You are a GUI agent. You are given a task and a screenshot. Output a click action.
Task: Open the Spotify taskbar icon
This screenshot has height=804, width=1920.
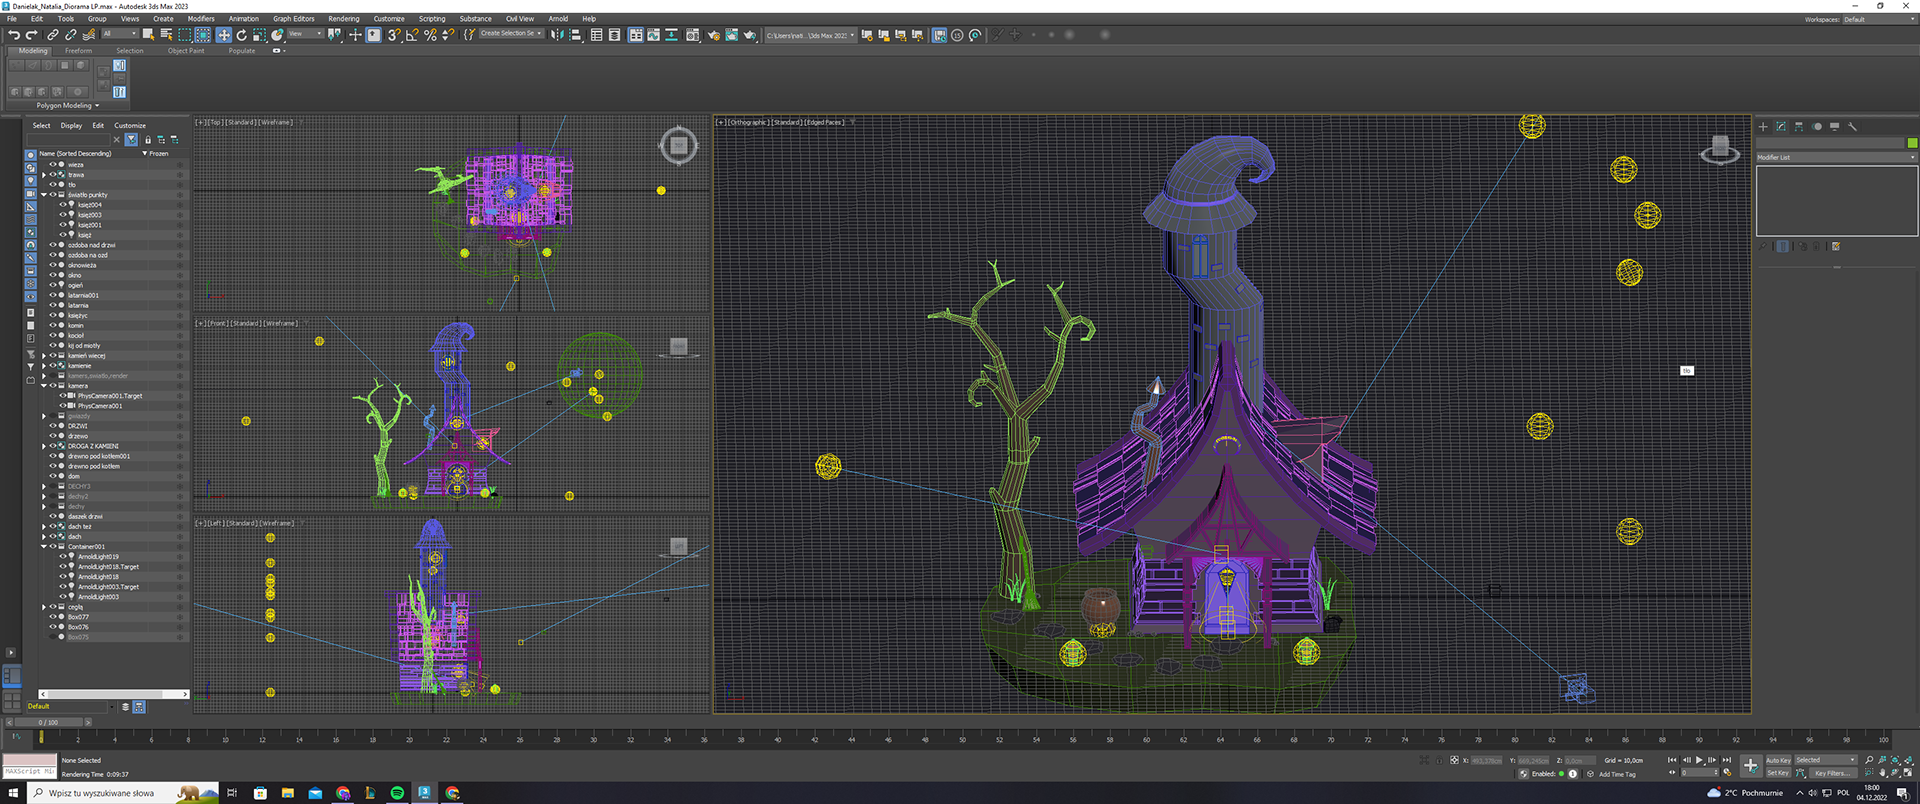397,793
